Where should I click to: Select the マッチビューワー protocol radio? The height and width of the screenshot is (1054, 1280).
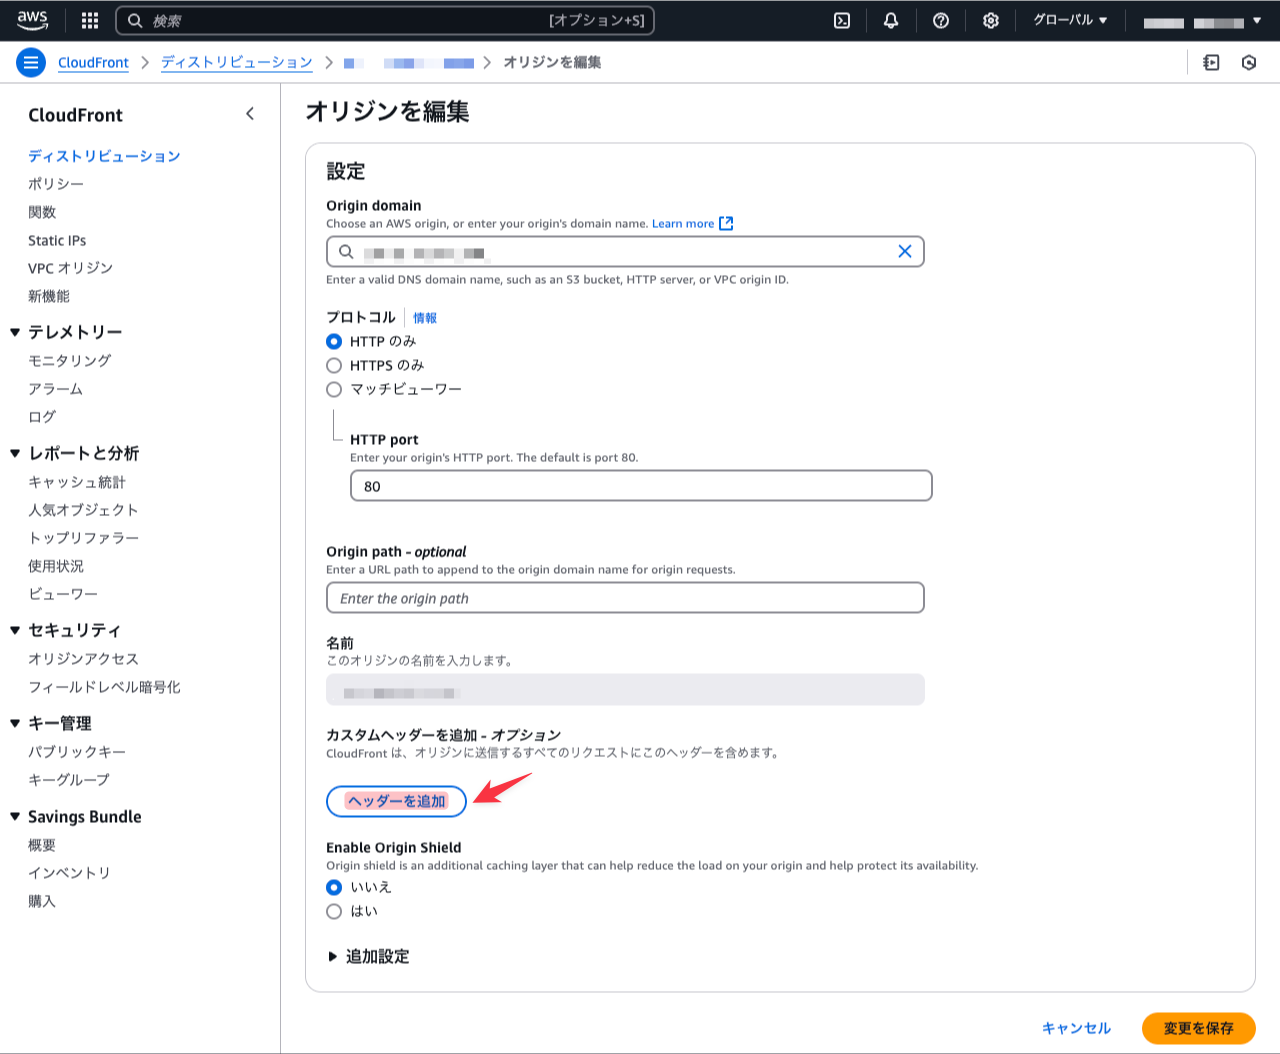pyautogui.click(x=334, y=389)
